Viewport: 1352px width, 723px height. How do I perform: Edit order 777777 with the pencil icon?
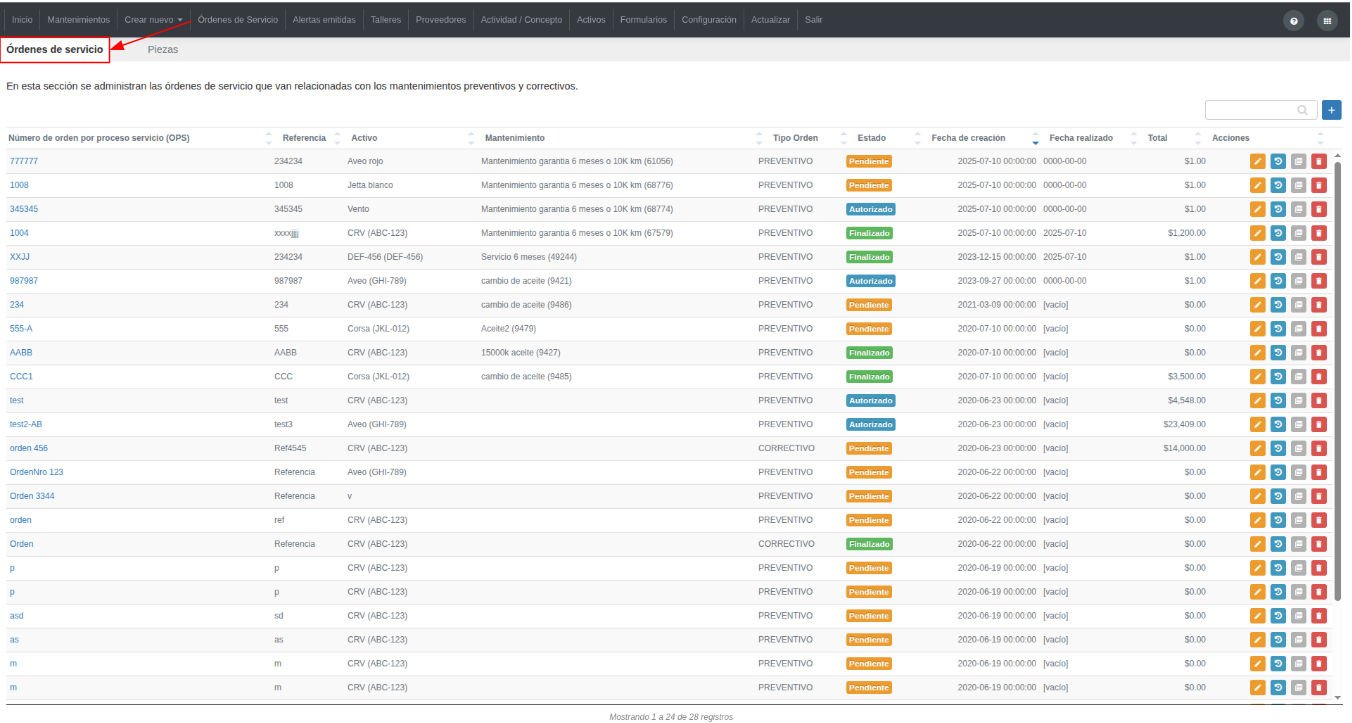(1258, 161)
